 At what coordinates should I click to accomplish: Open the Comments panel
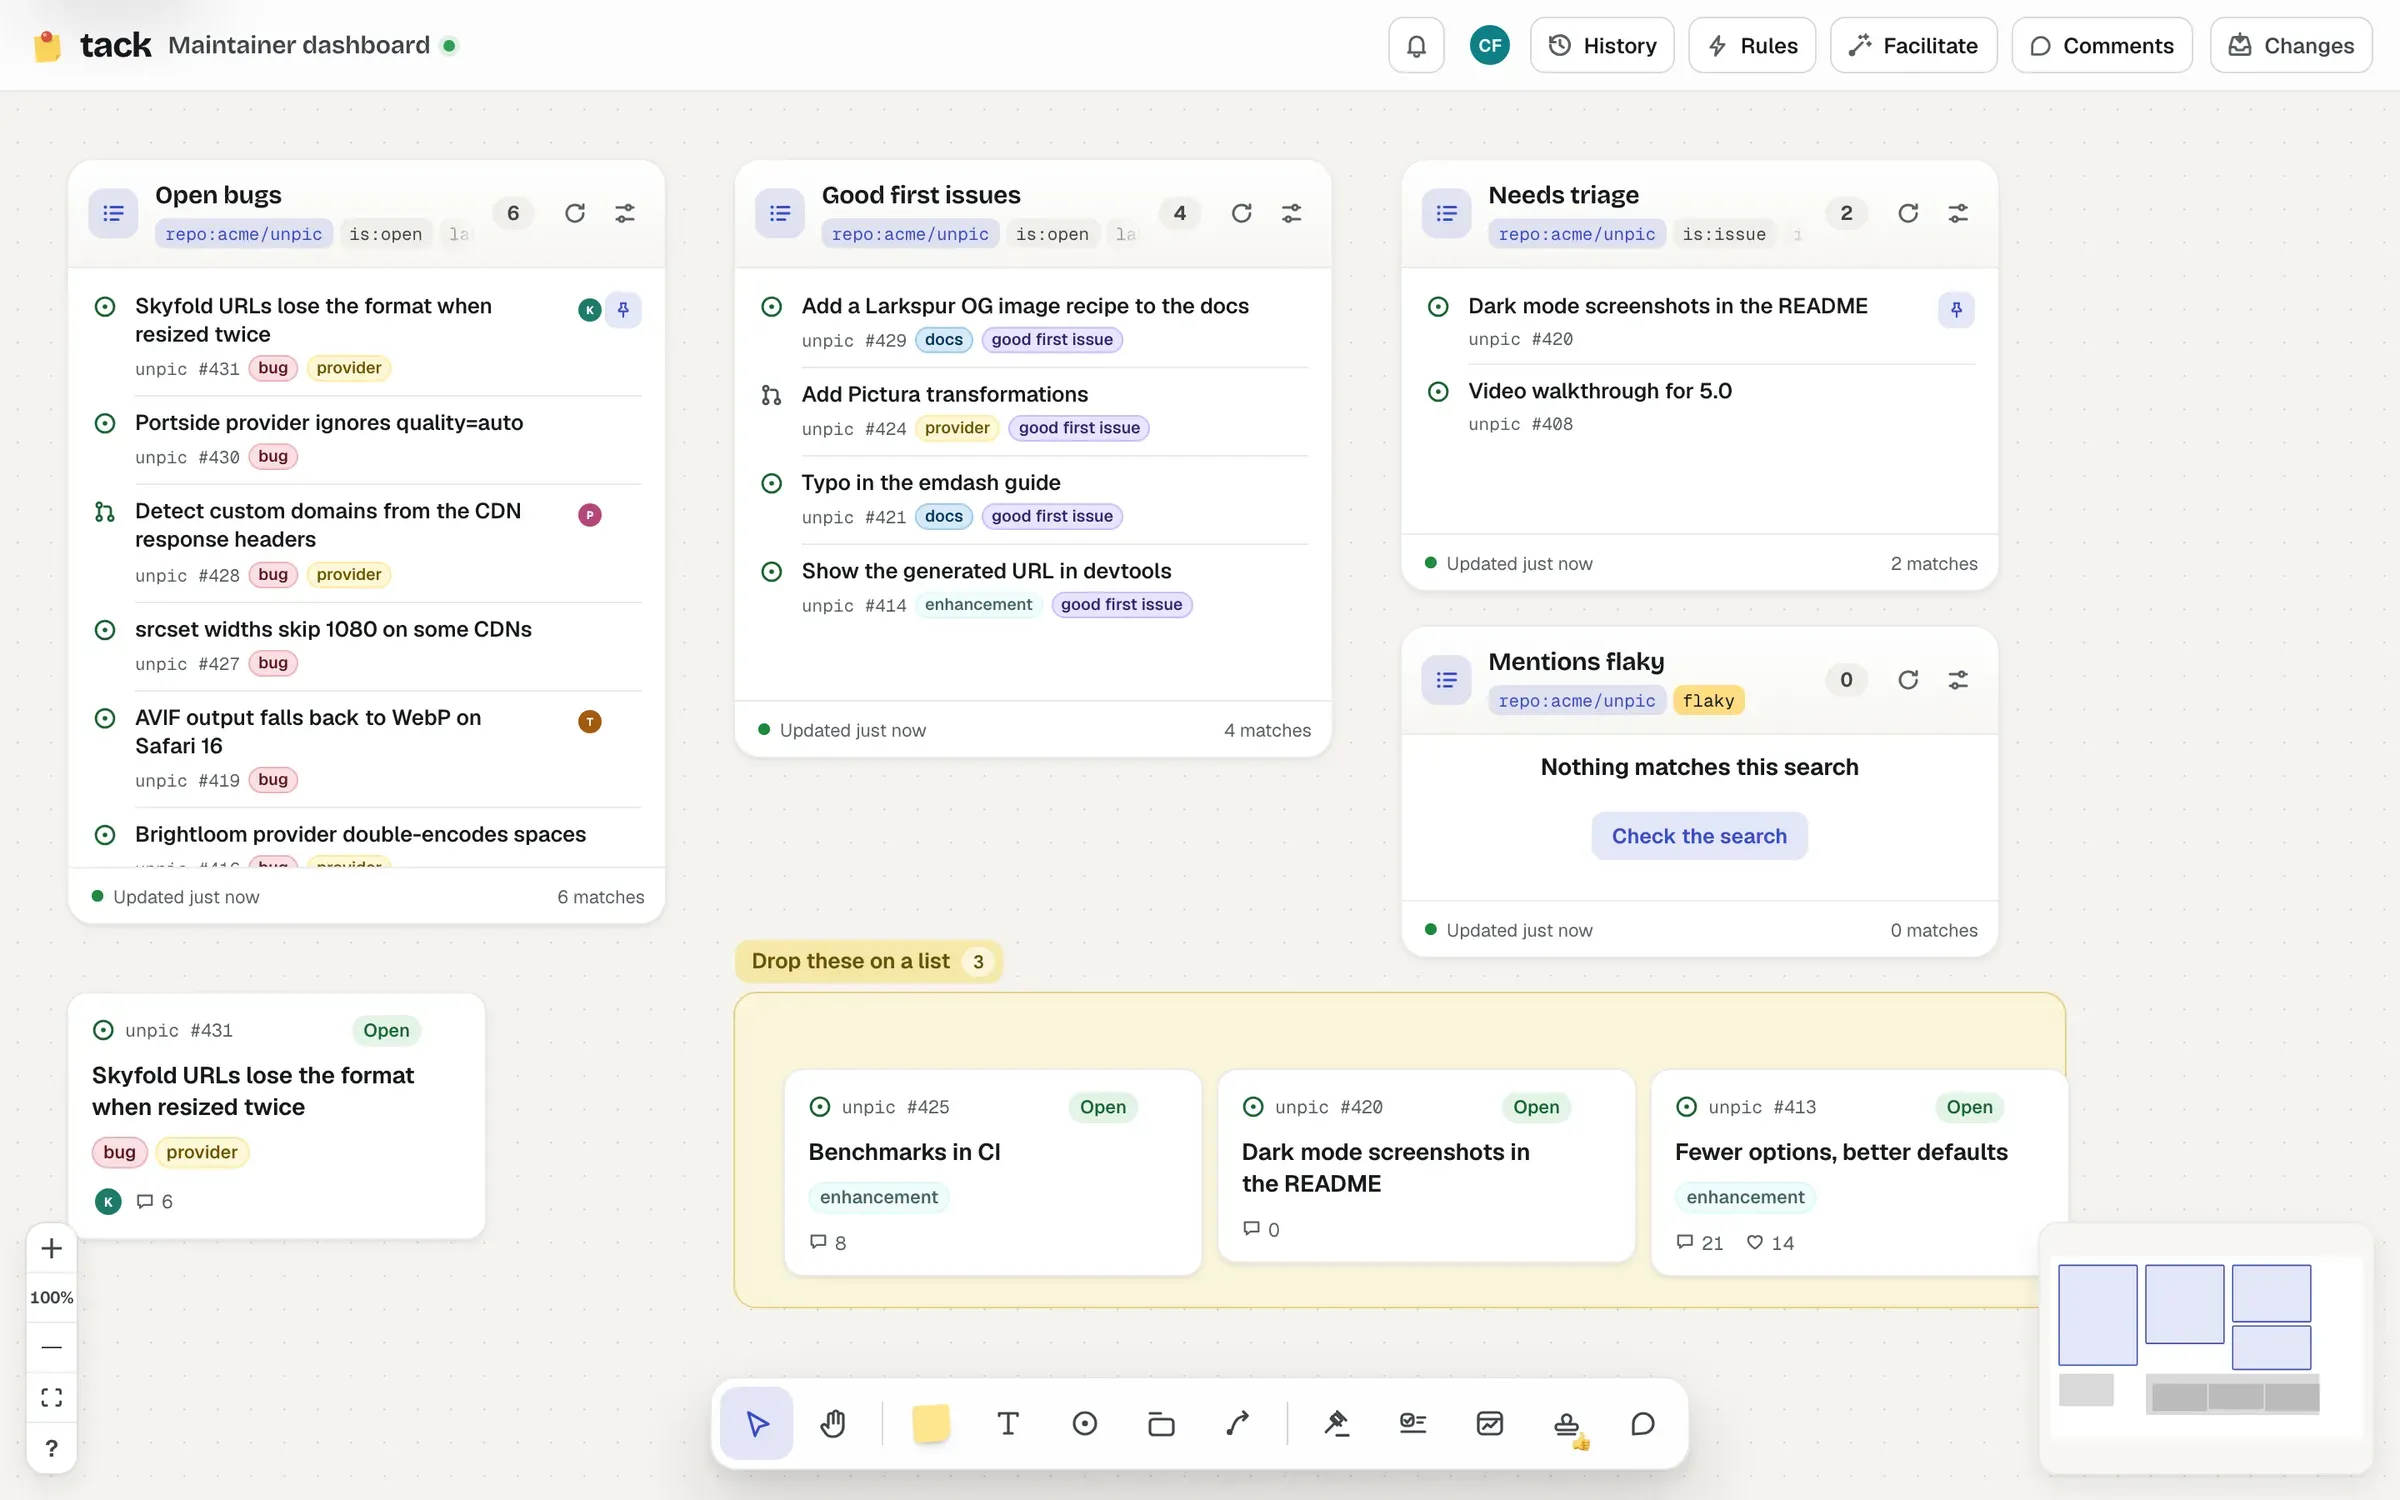coord(2102,45)
